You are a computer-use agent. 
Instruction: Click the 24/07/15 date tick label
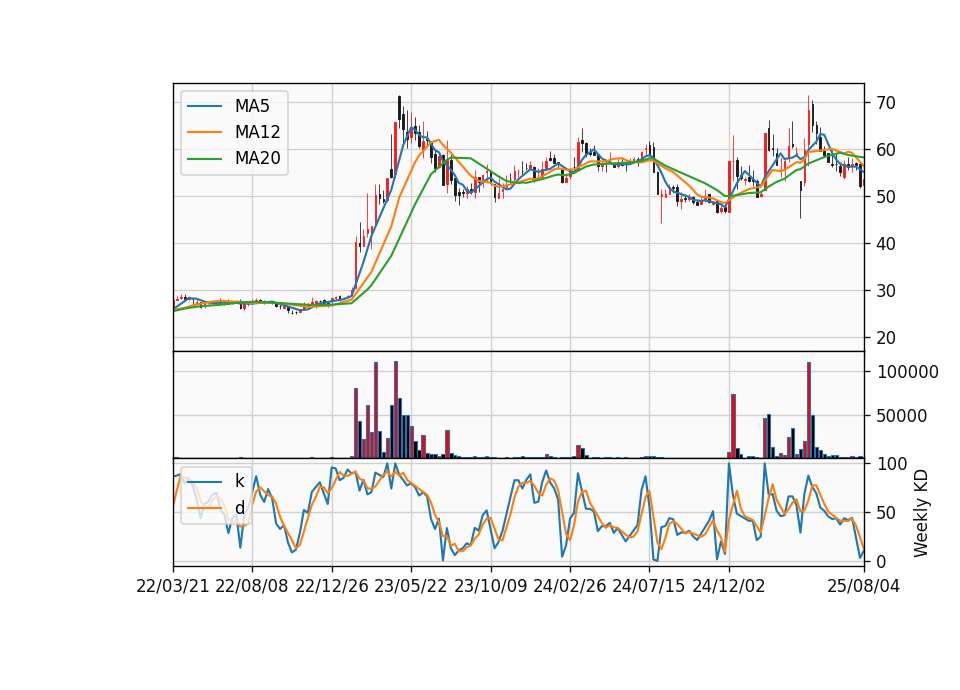[649, 586]
